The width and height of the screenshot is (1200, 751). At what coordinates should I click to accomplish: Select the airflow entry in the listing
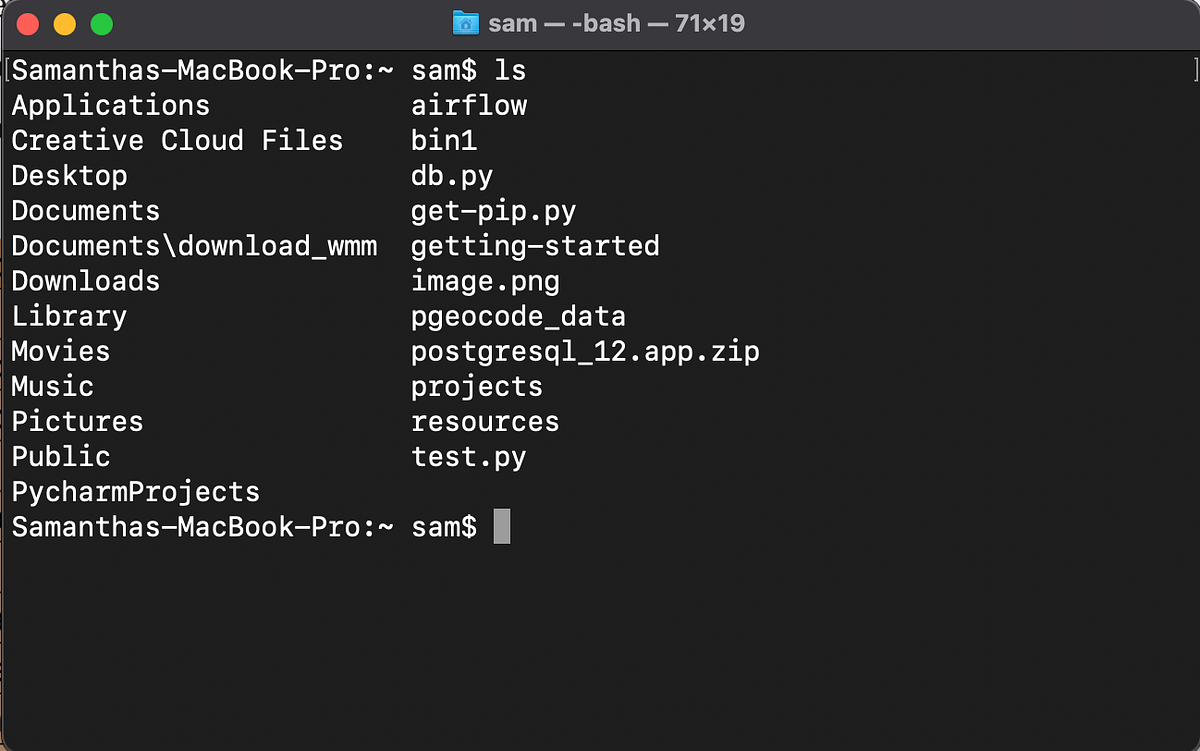[469, 105]
